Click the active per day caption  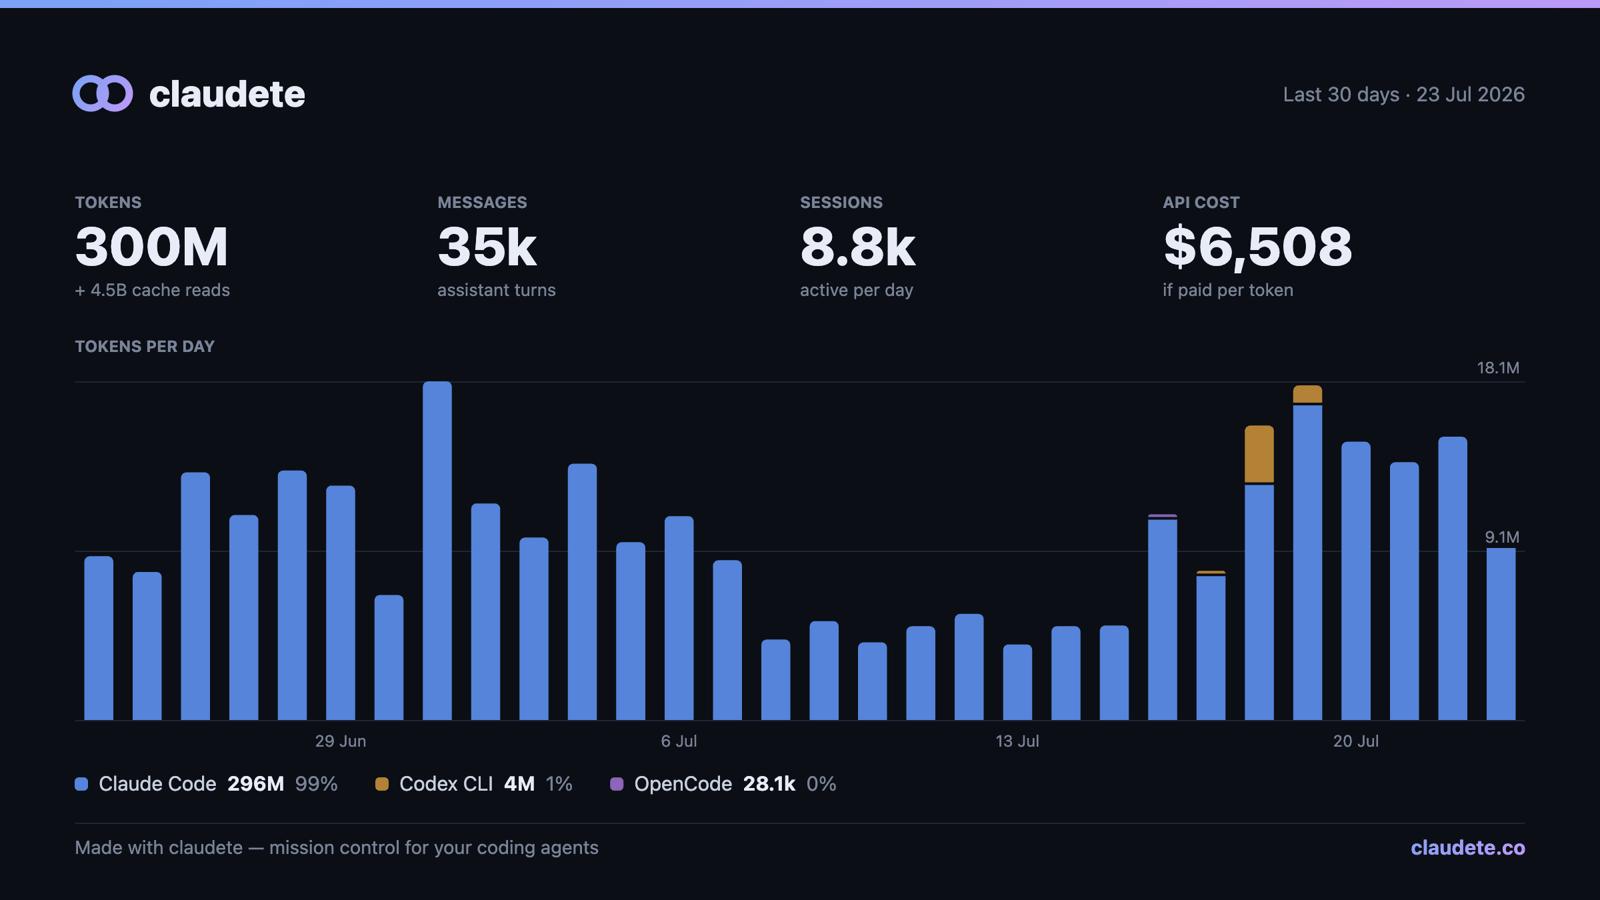[857, 290]
